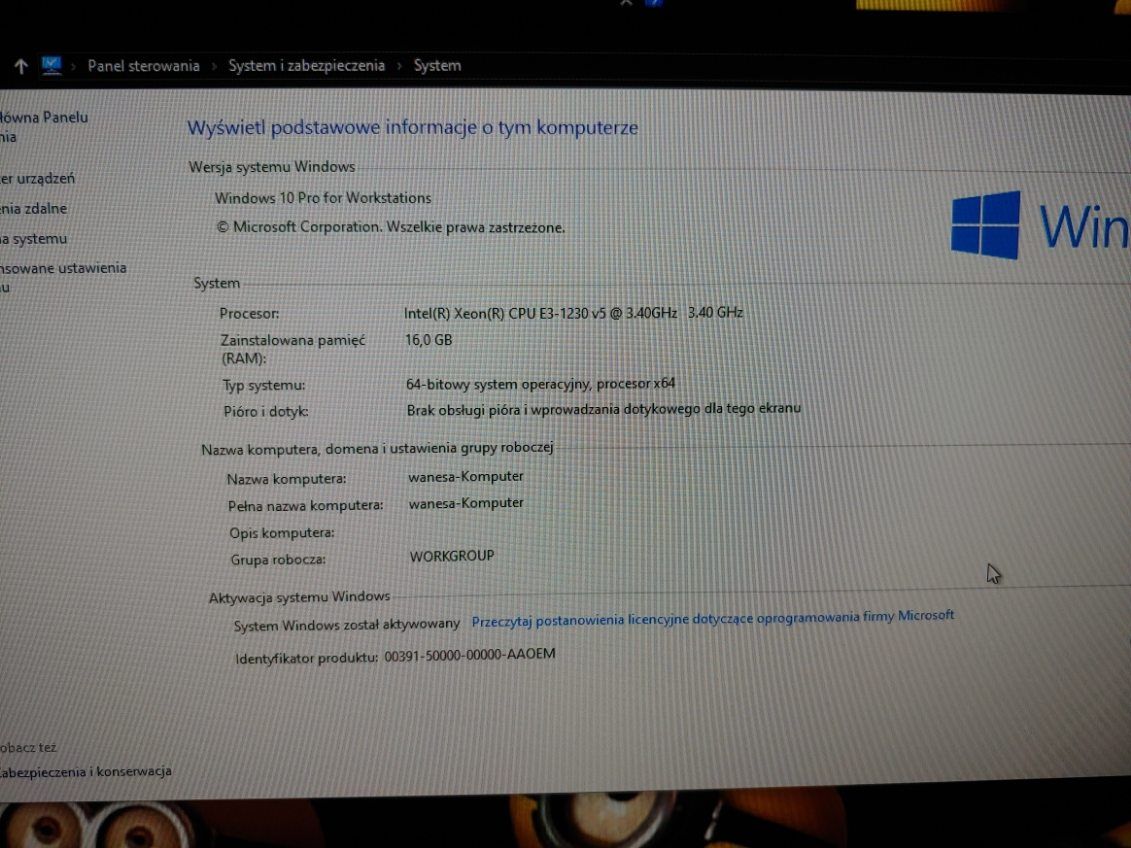Click the 'Opis komputera:' label
The image size is (1131, 848).
pos(282,533)
